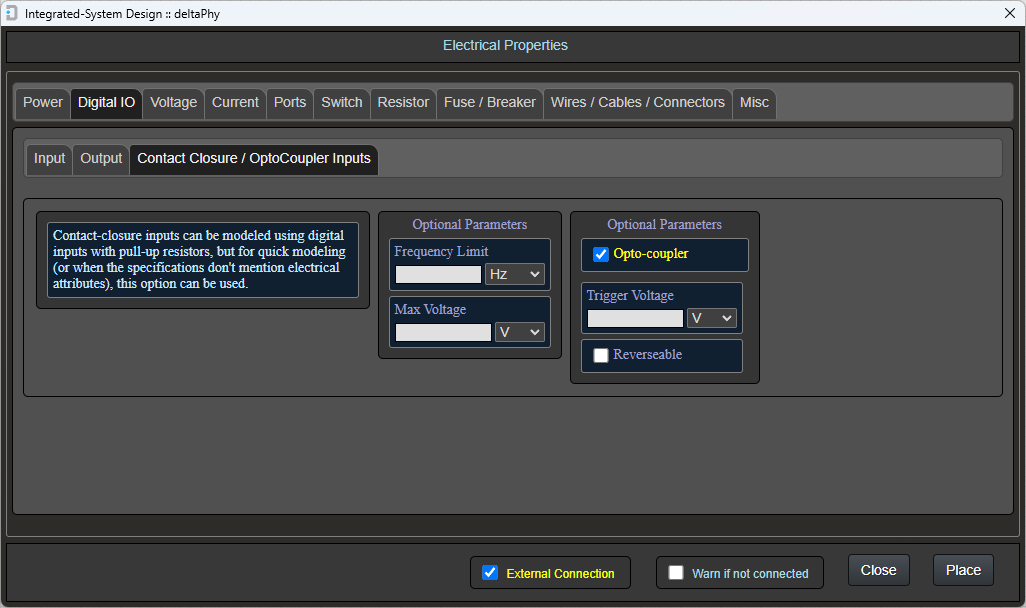The height and width of the screenshot is (608, 1026).
Task: Switch to the Power tab
Action: tap(43, 102)
